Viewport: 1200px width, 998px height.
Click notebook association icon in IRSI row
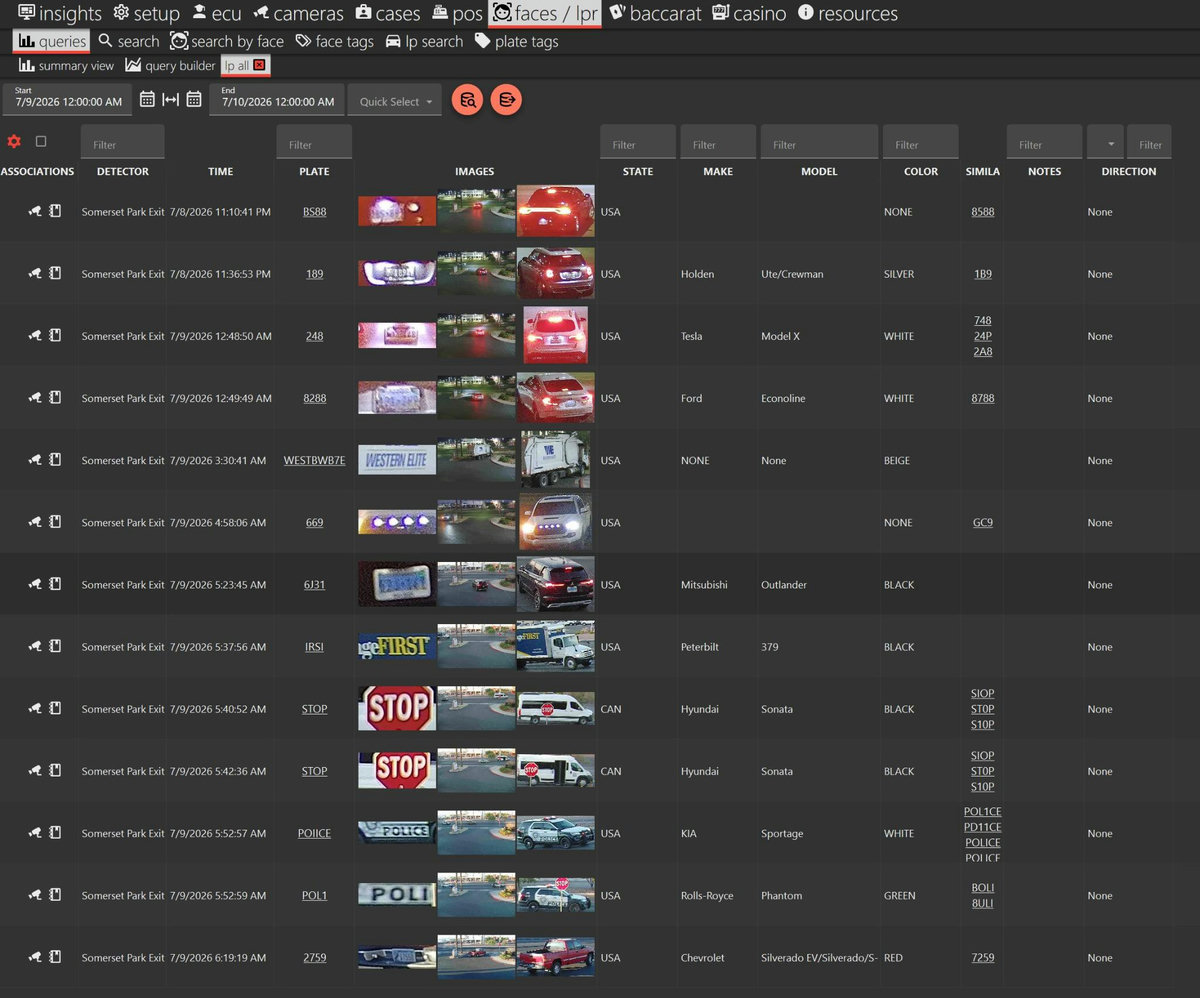(55, 647)
